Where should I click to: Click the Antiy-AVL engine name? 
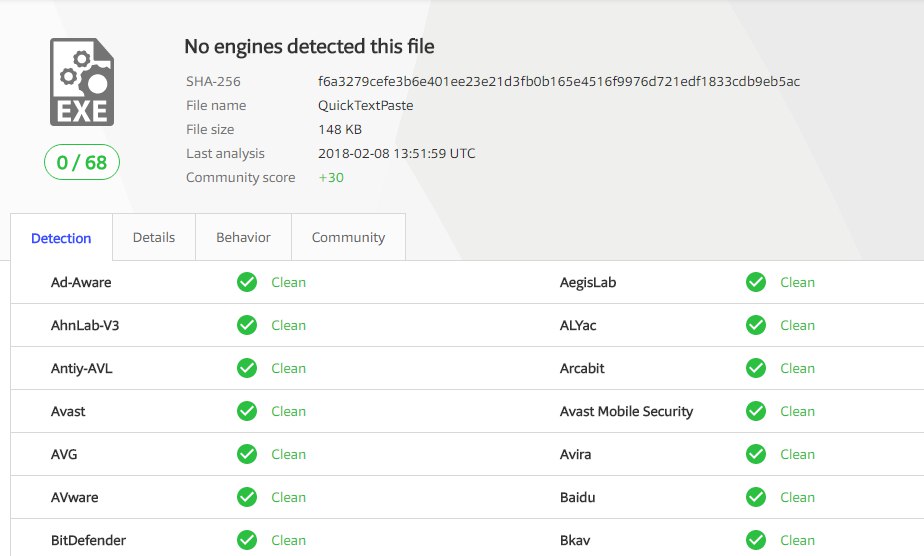pos(81,368)
